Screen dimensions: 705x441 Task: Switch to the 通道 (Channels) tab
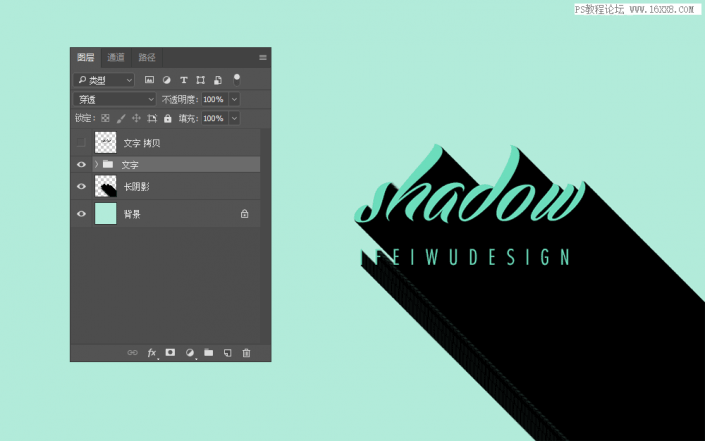(x=116, y=58)
